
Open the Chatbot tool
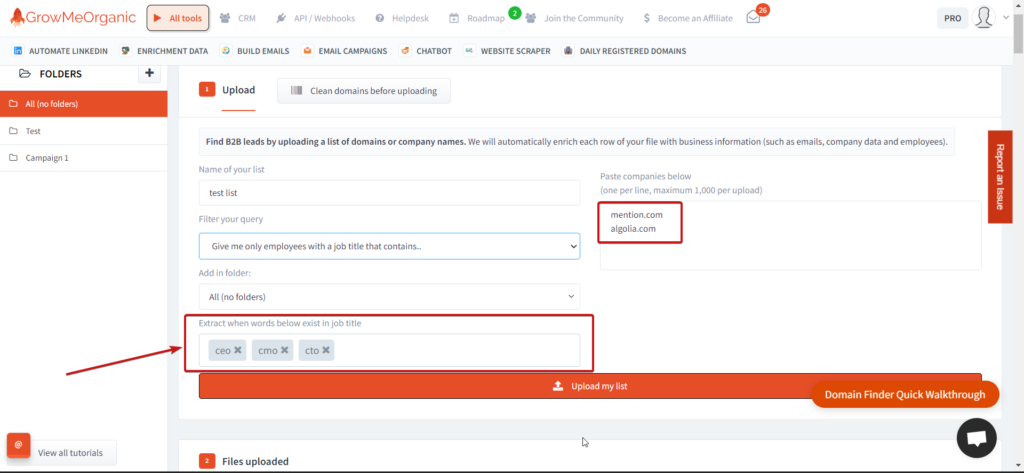click(x=426, y=50)
